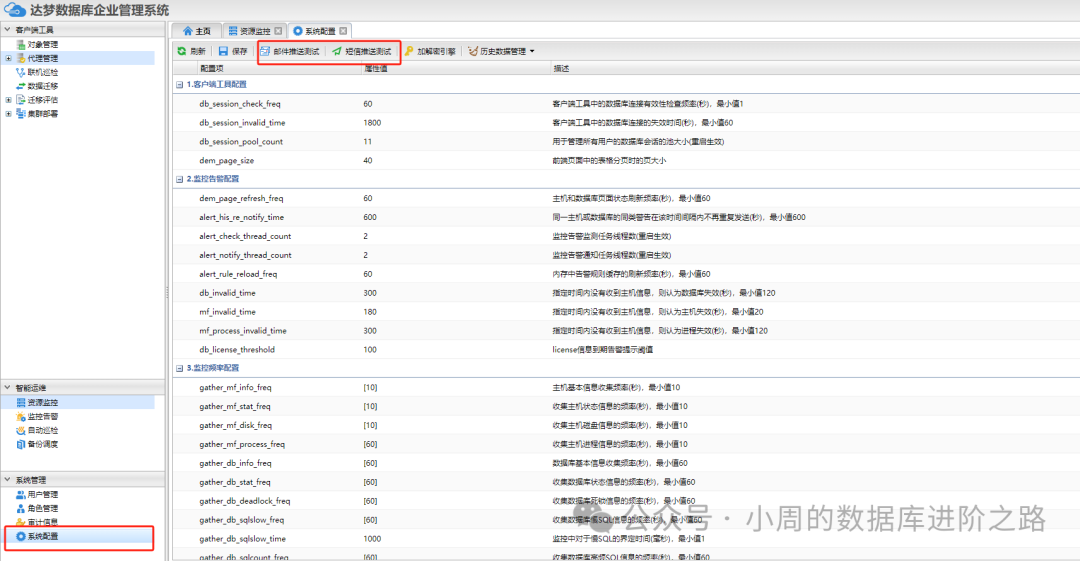The width and height of the screenshot is (1080, 561).
Task: Open 审计信息 under 系统管理
Action: [x=43, y=522]
